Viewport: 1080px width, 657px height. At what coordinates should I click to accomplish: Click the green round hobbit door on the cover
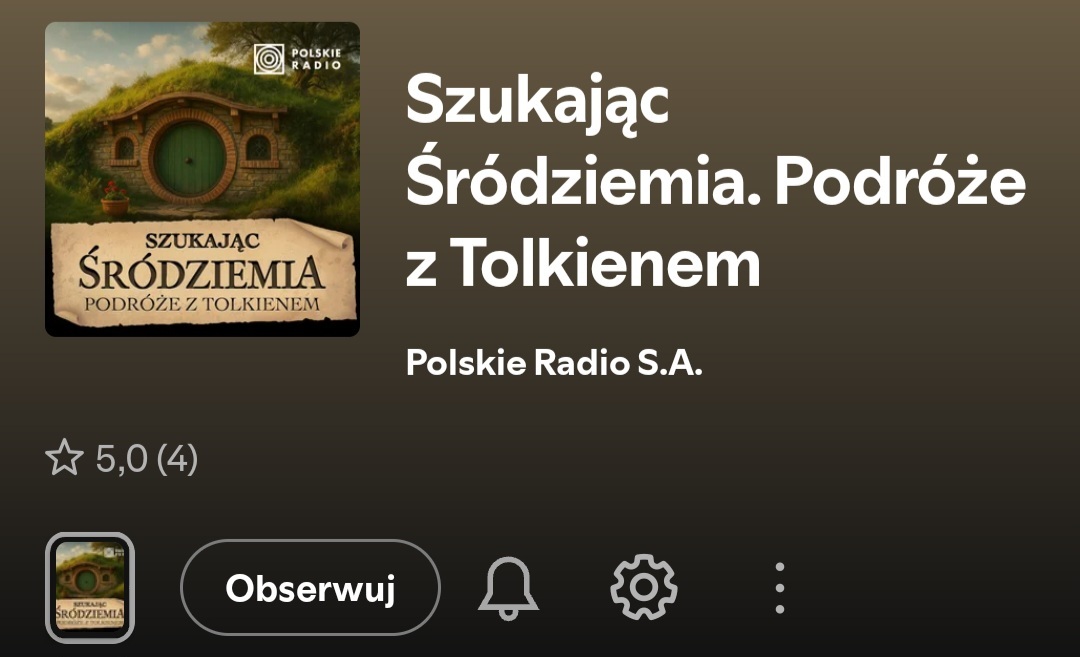190,158
